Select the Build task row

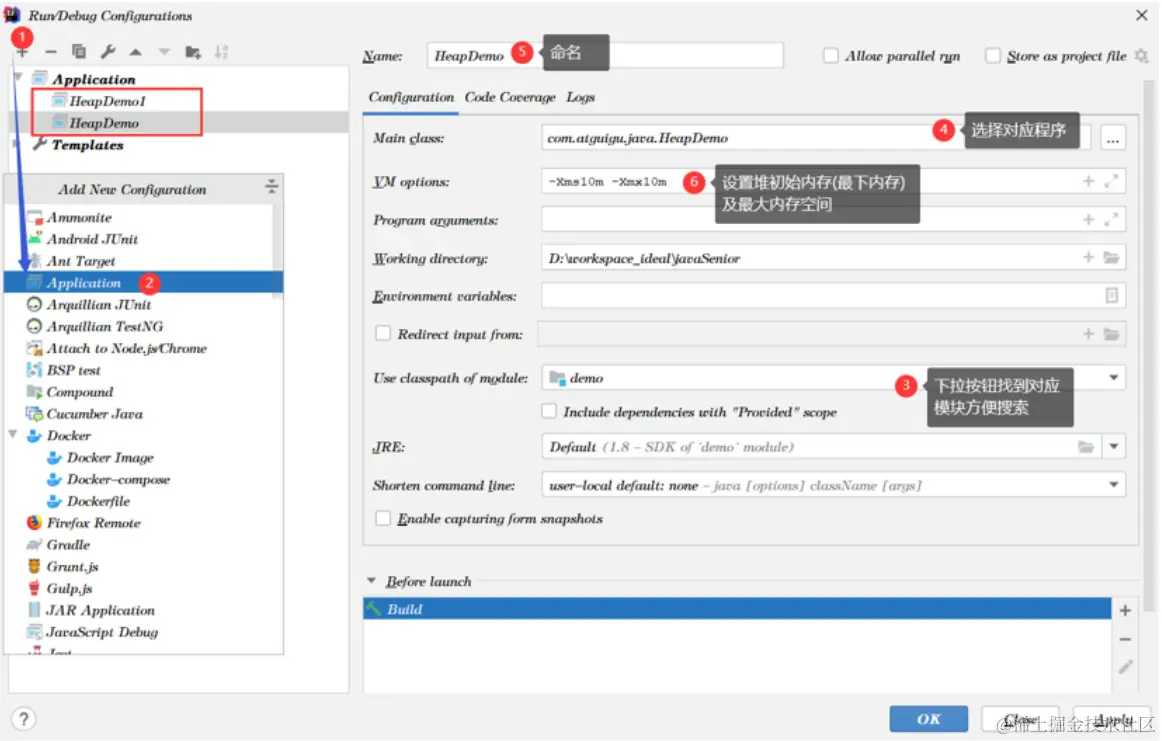[737, 609]
